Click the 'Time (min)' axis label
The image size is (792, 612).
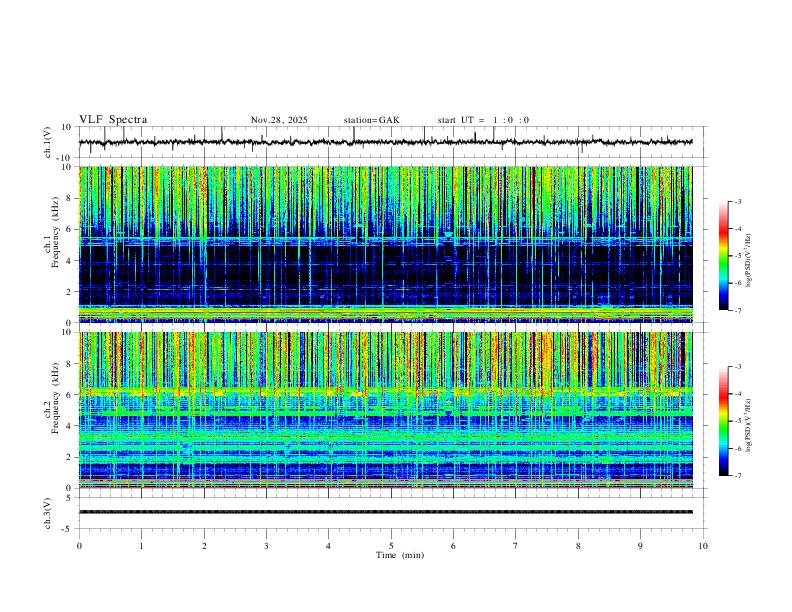400,555
